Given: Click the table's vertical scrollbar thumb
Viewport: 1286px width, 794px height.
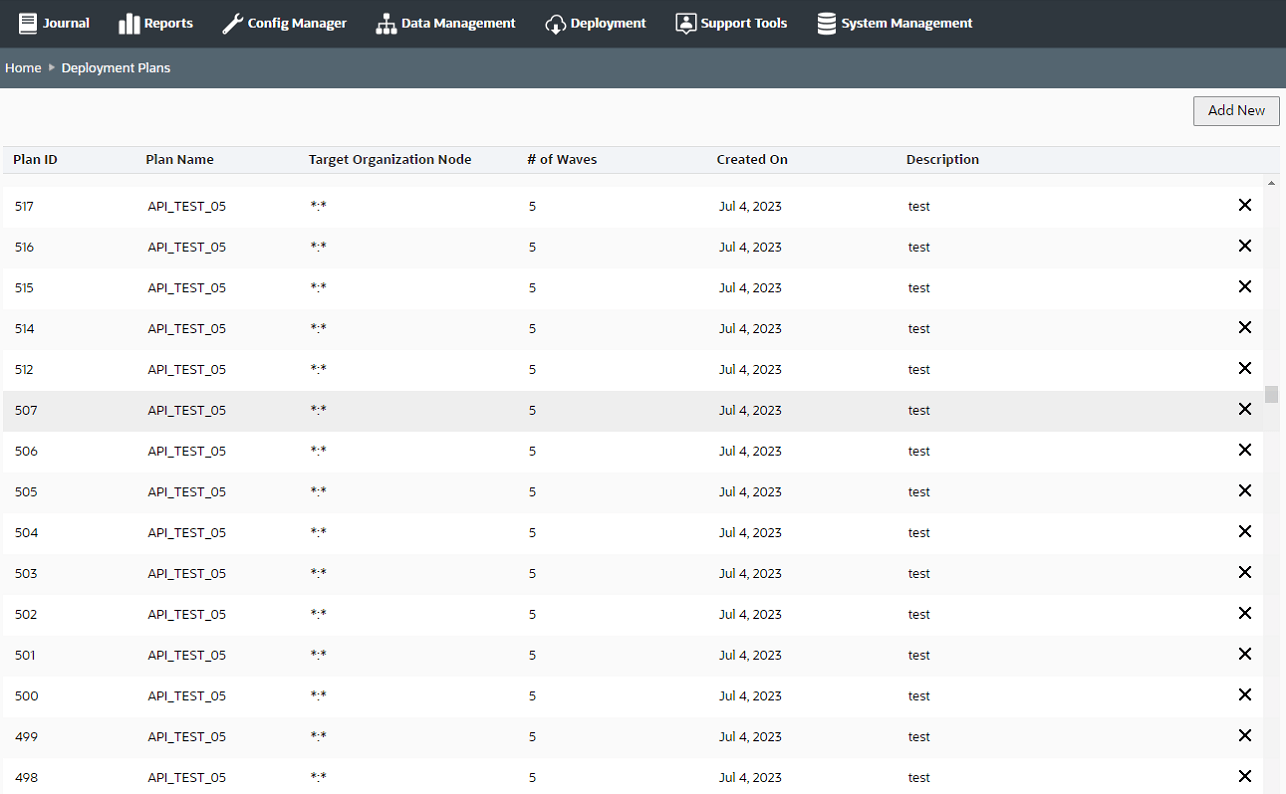Looking at the screenshot, I should [1271, 394].
